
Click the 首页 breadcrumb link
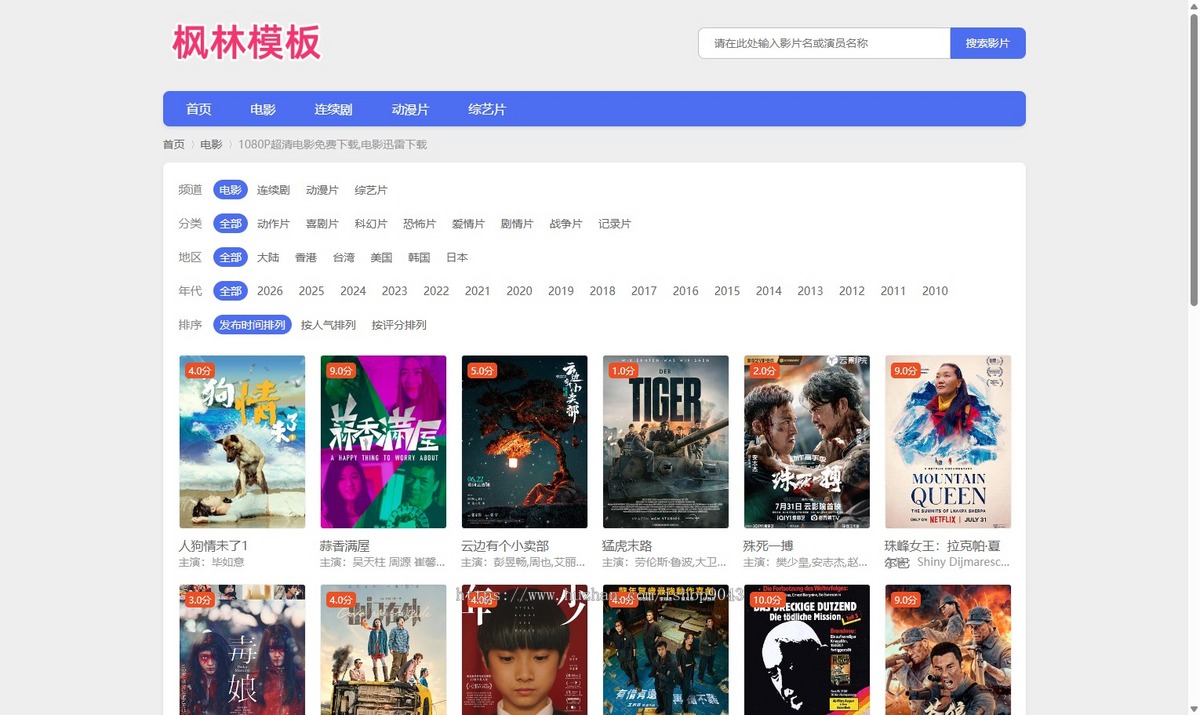[174, 144]
